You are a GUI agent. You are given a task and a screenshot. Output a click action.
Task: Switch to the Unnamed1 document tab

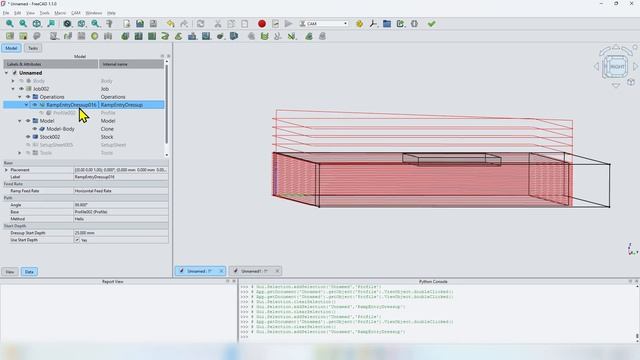(254, 271)
